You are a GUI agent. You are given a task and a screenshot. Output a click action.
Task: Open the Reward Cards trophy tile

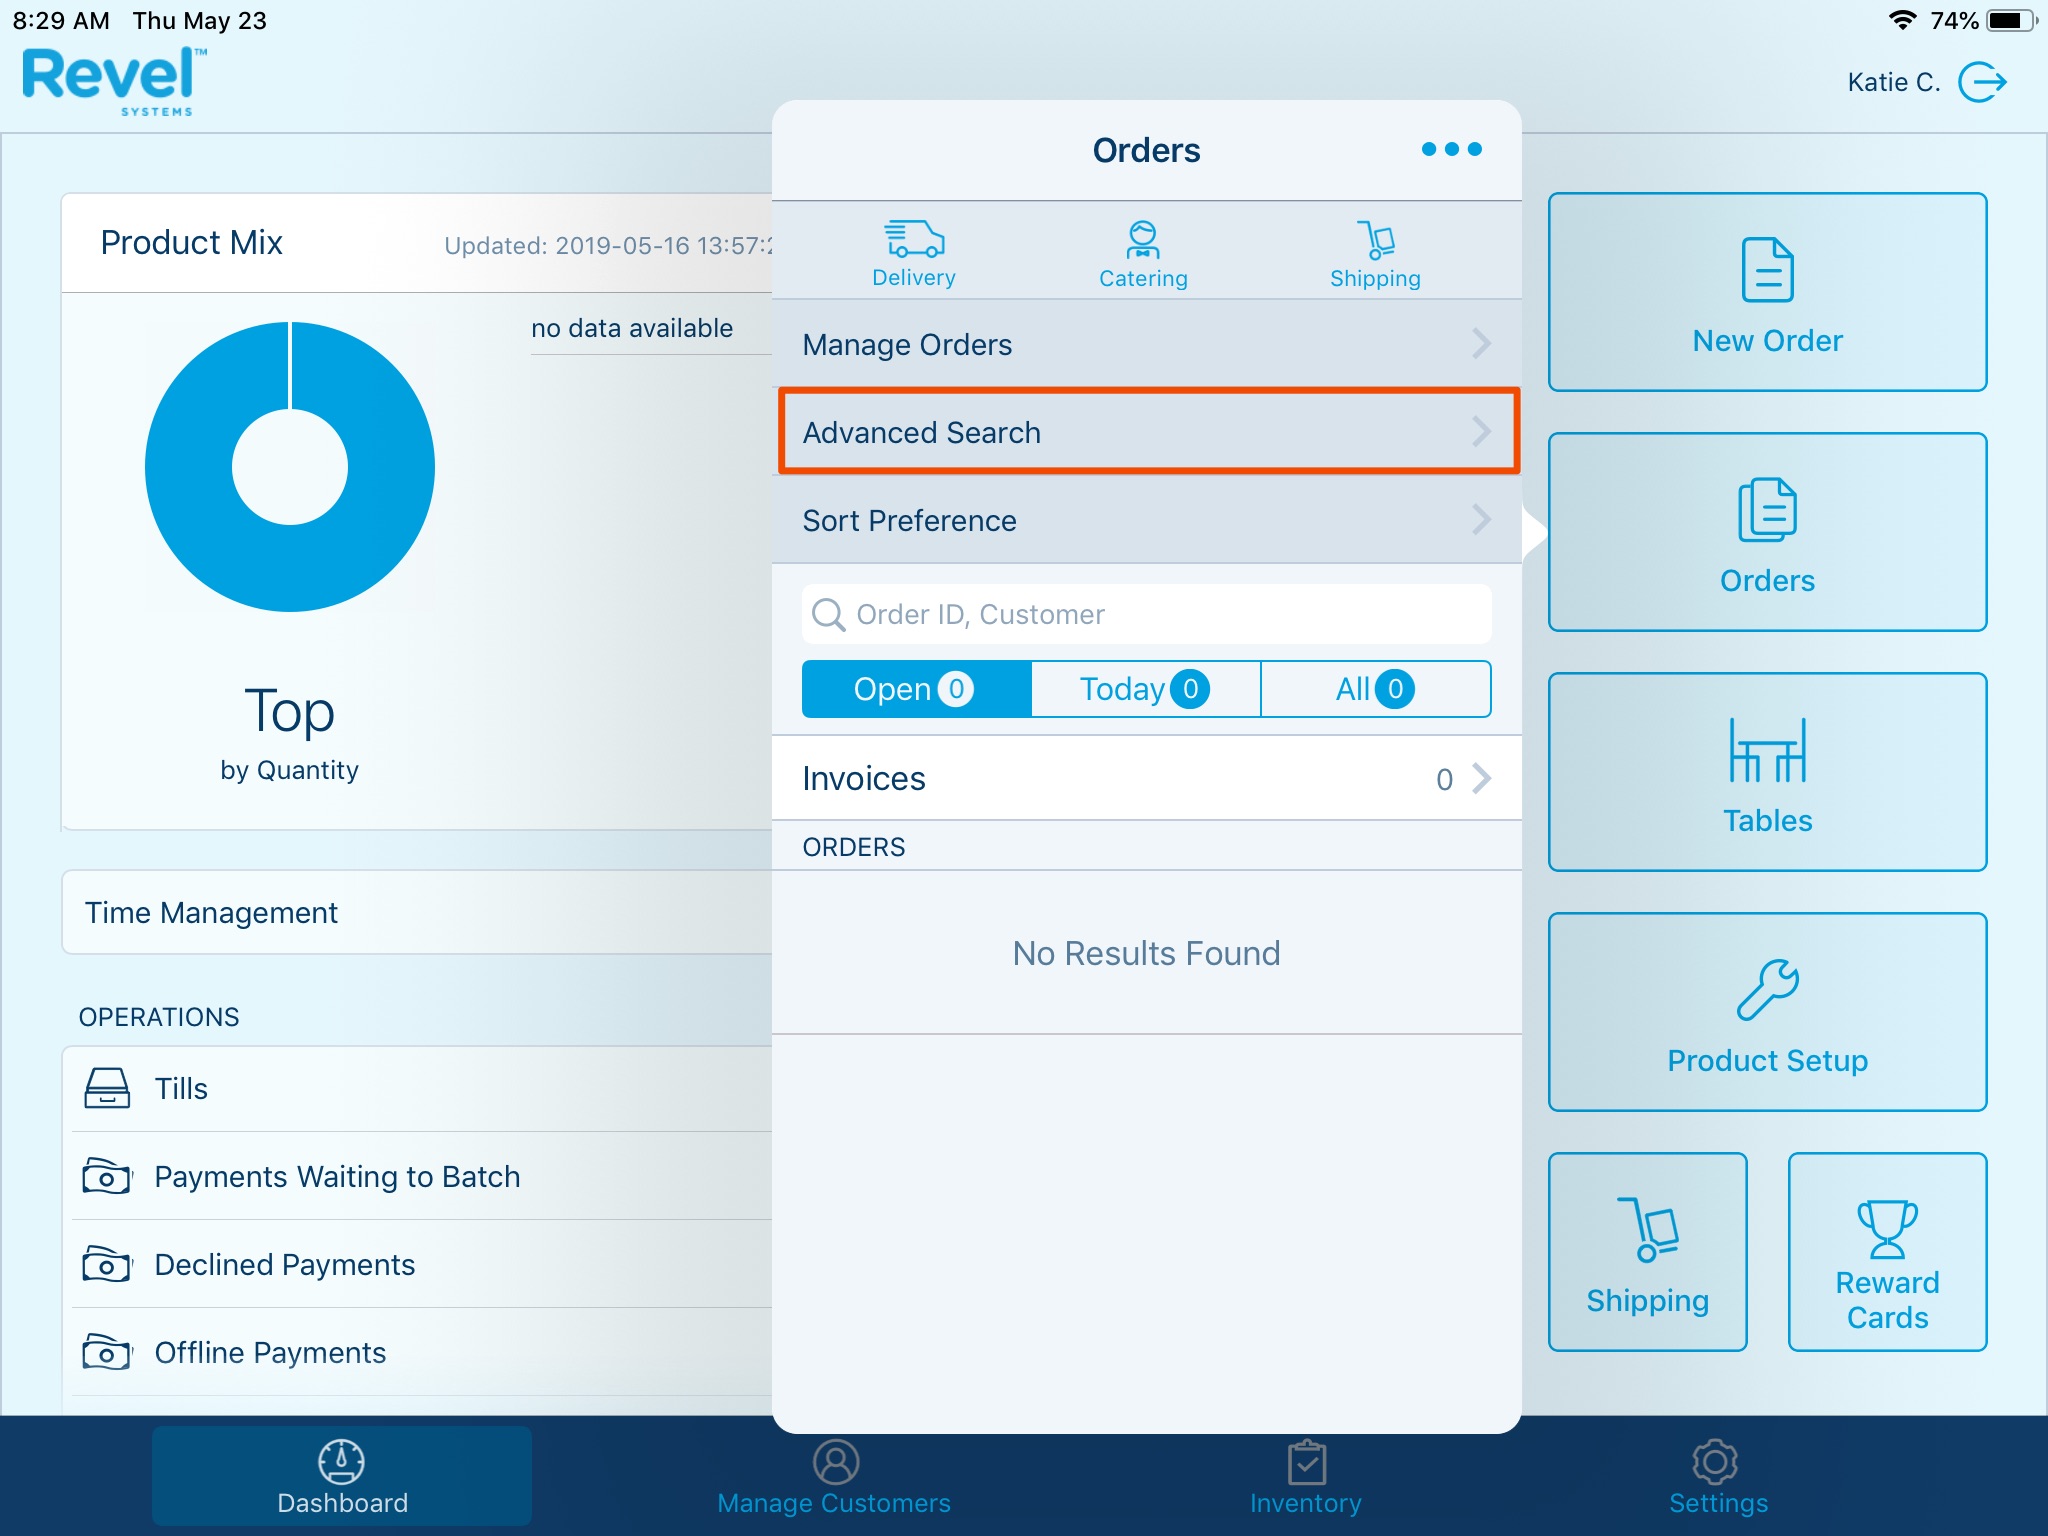pos(1887,1252)
